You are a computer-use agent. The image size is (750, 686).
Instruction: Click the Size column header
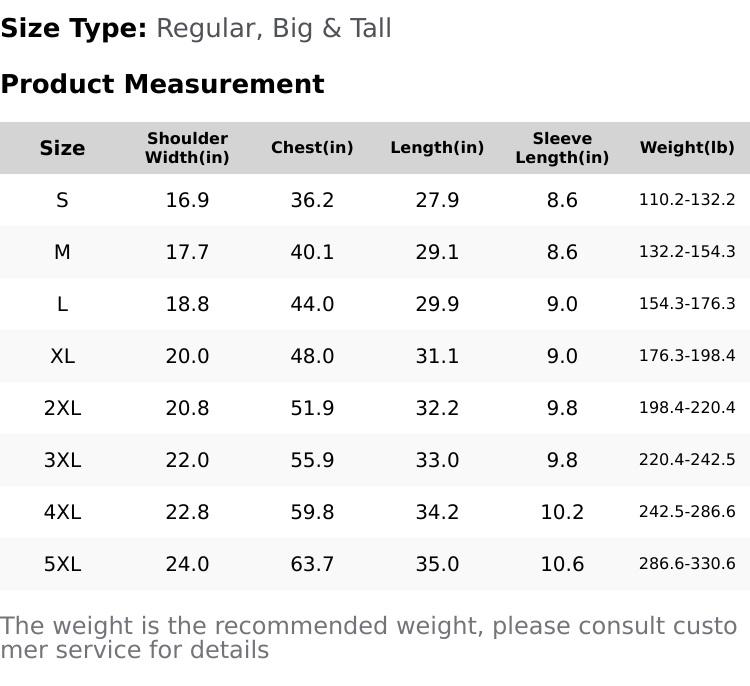coord(62,148)
